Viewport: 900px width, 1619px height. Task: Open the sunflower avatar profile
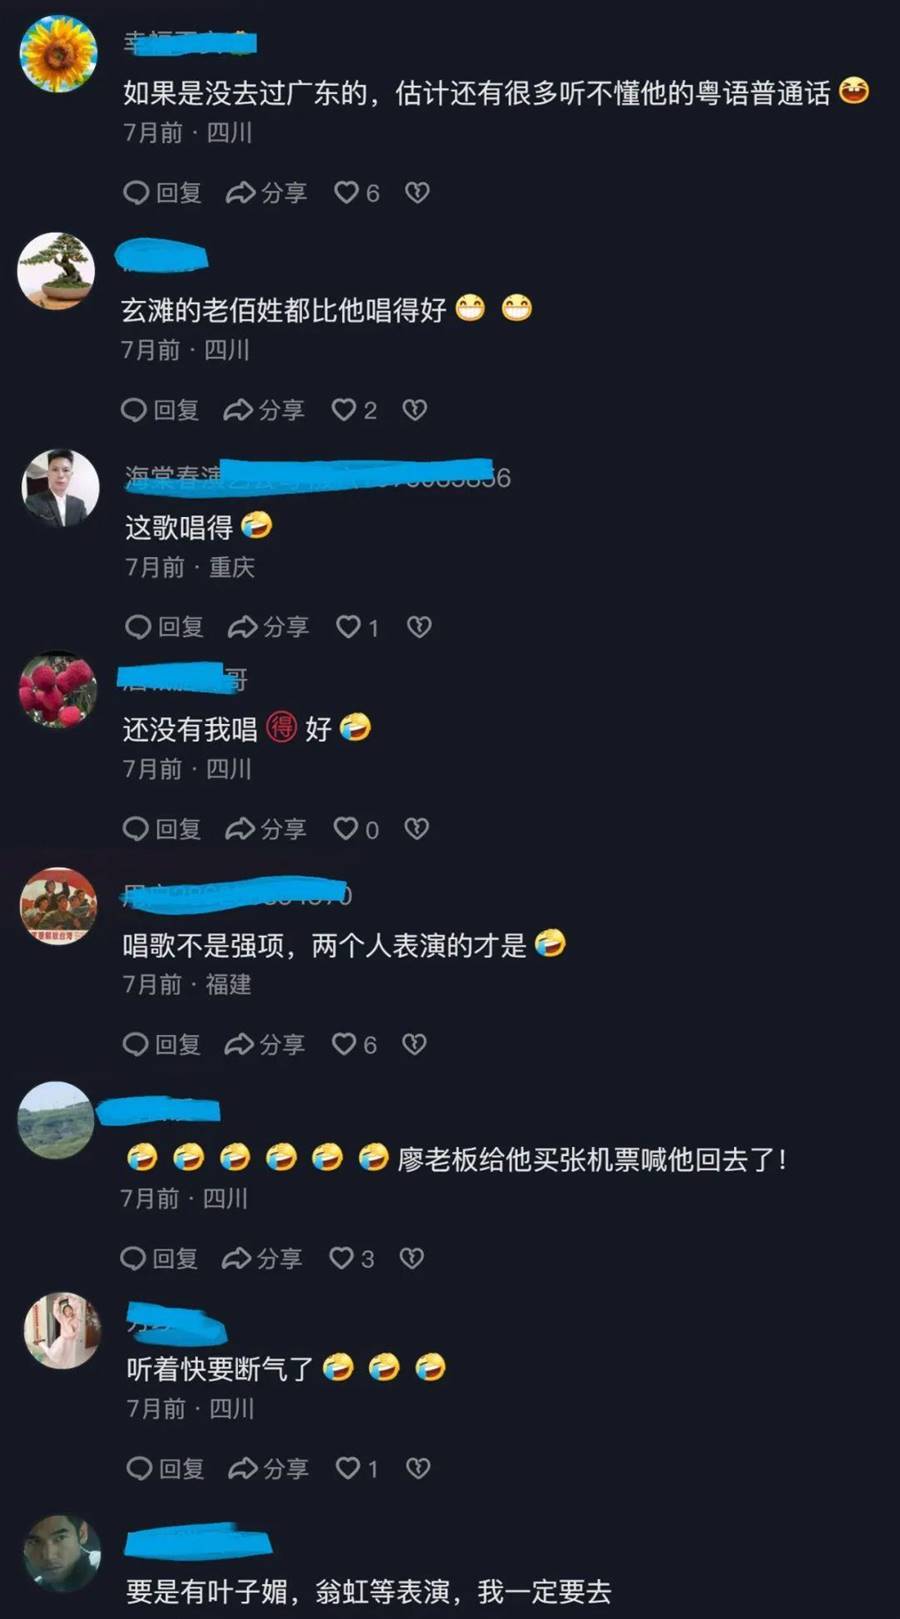(59, 54)
